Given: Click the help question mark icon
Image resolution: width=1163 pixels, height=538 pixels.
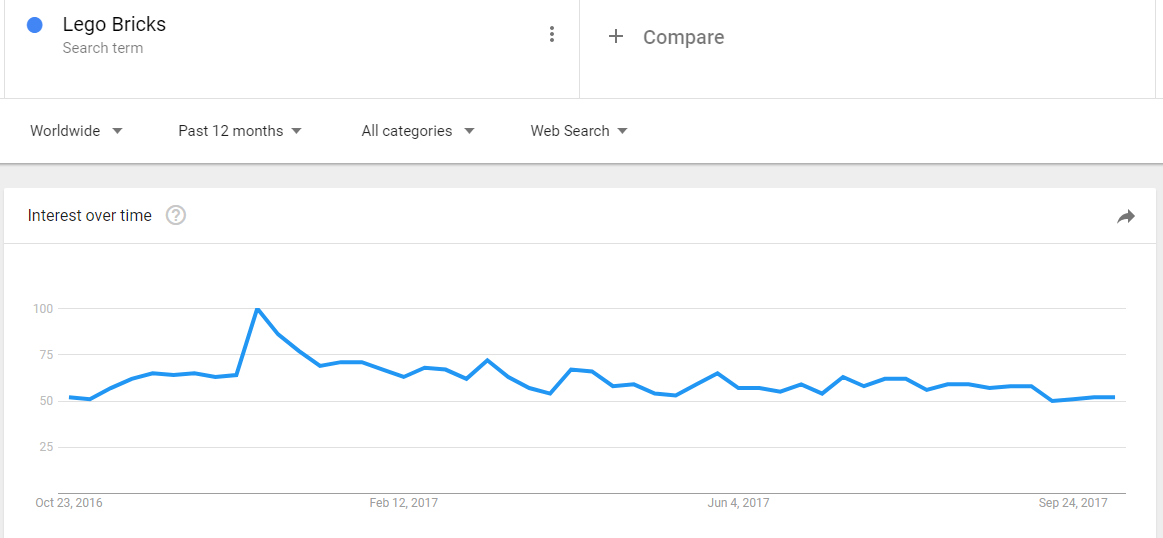Looking at the screenshot, I should click(176, 216).
